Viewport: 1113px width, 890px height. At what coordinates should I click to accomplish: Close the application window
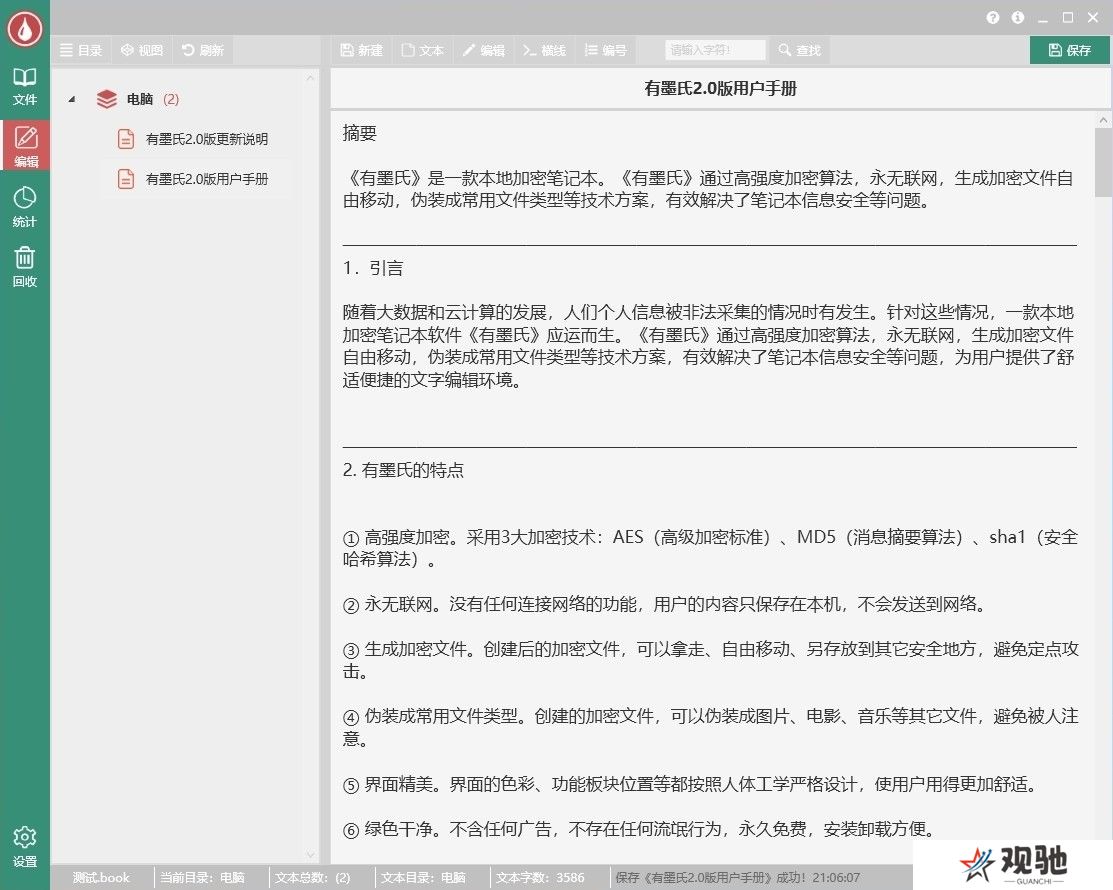[1093, 18]
